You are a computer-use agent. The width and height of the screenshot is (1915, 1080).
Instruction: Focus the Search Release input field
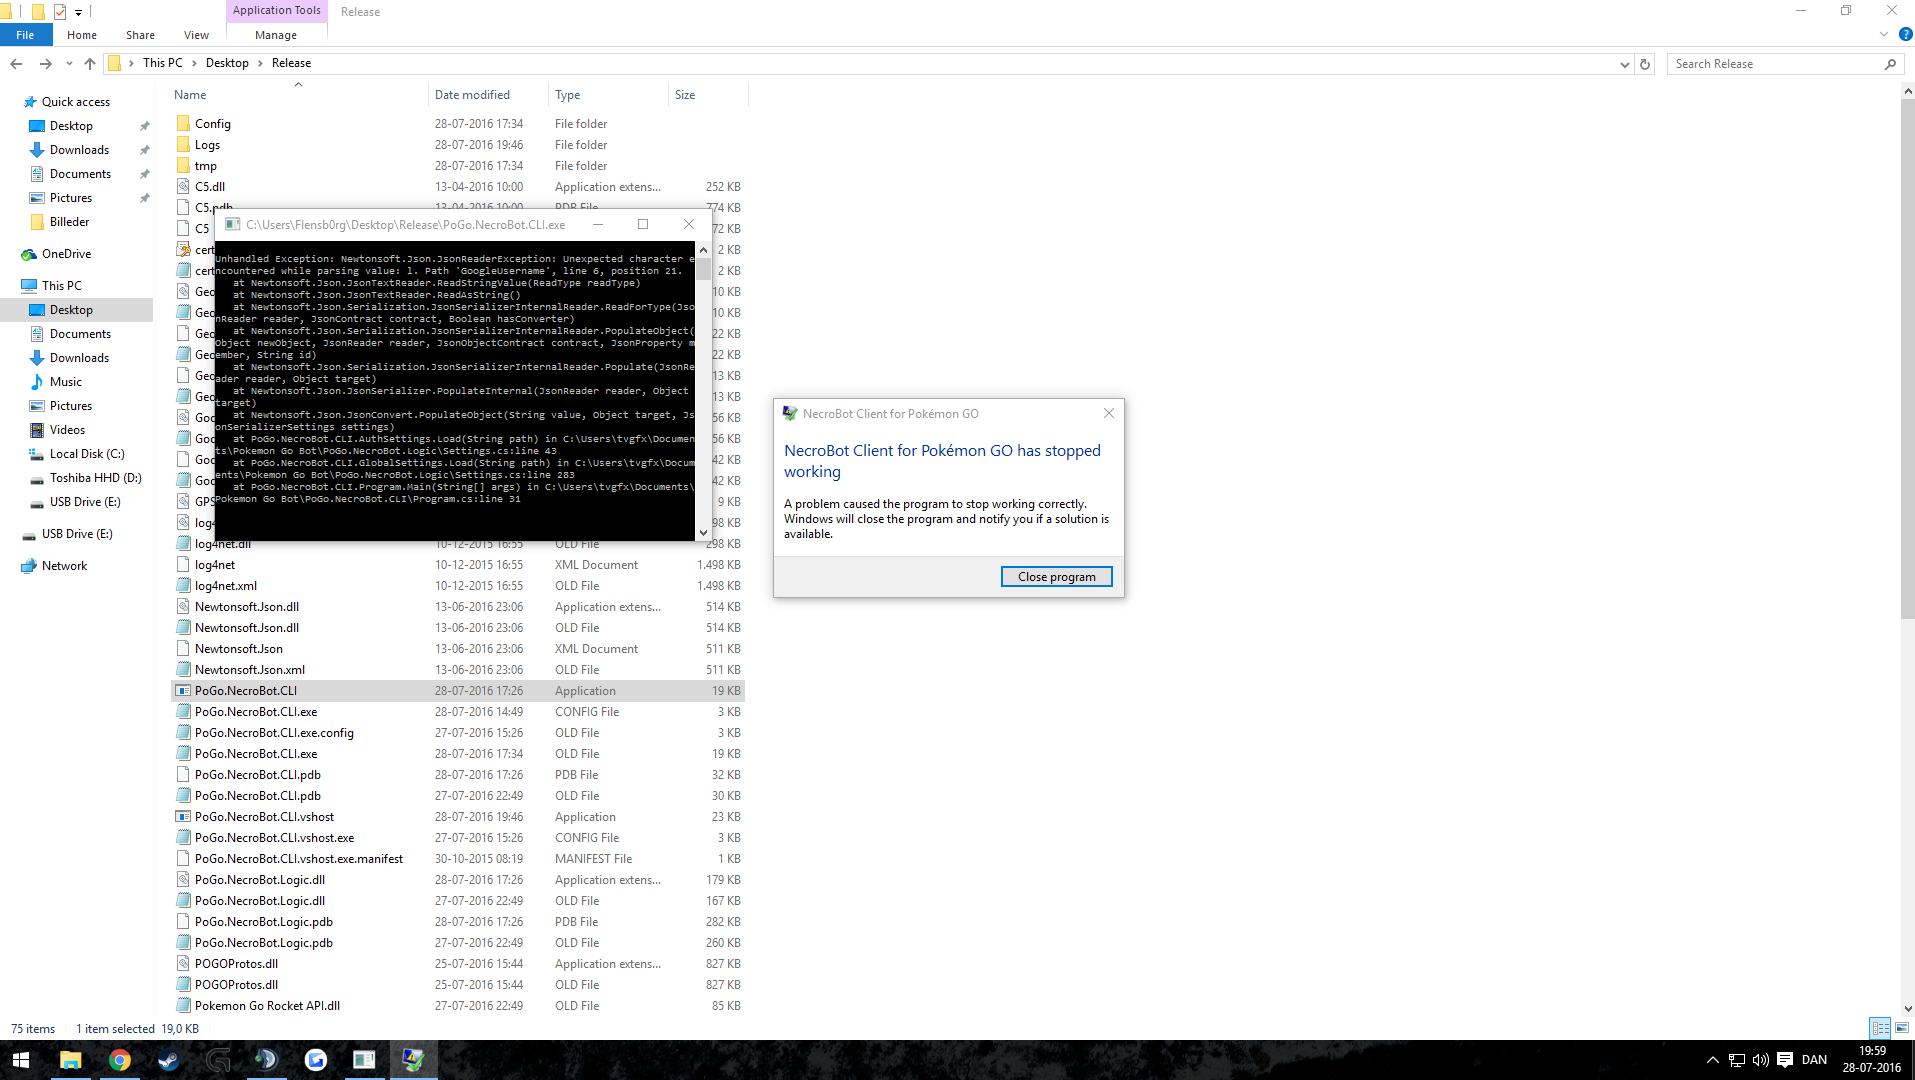click(x=1777, y=64)
